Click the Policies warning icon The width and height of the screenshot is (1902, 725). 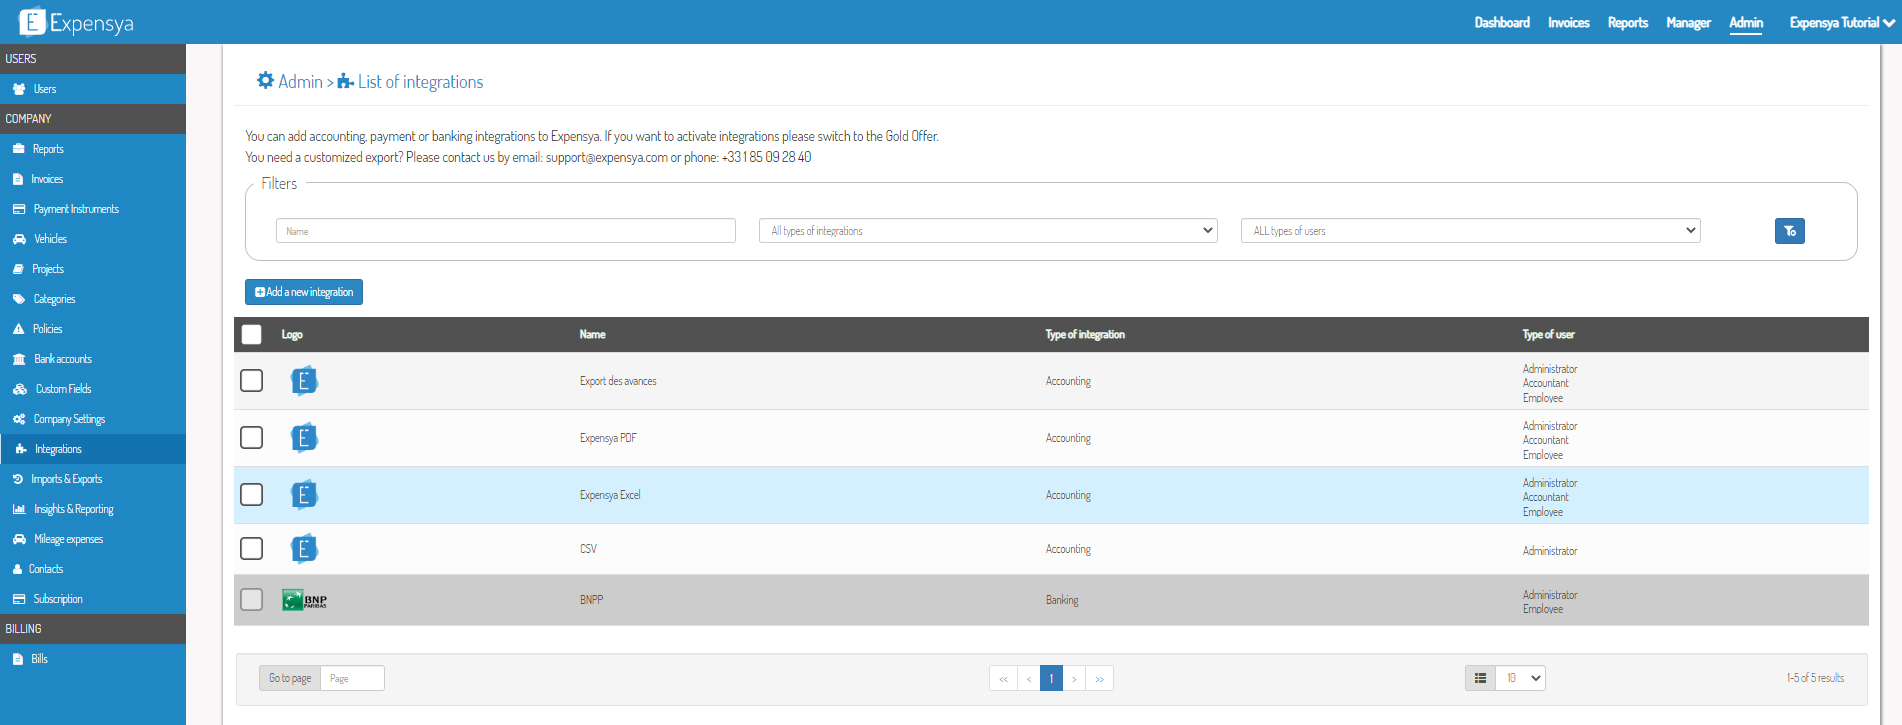tap(19, 329)
